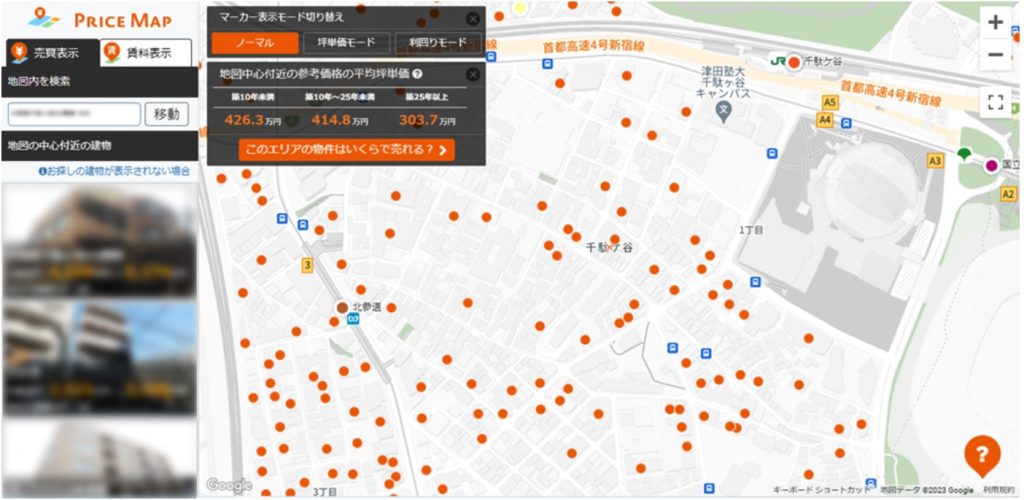The width and height of the screenshot is (1024, 500).
Task: Zoom in the map with plus
Action: point(995,23)
